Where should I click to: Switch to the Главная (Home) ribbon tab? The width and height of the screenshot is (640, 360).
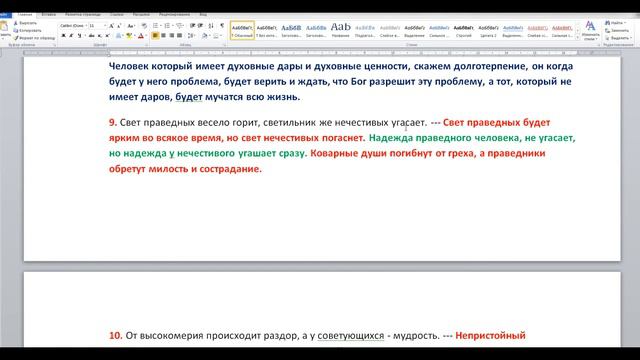pos(24,15)
